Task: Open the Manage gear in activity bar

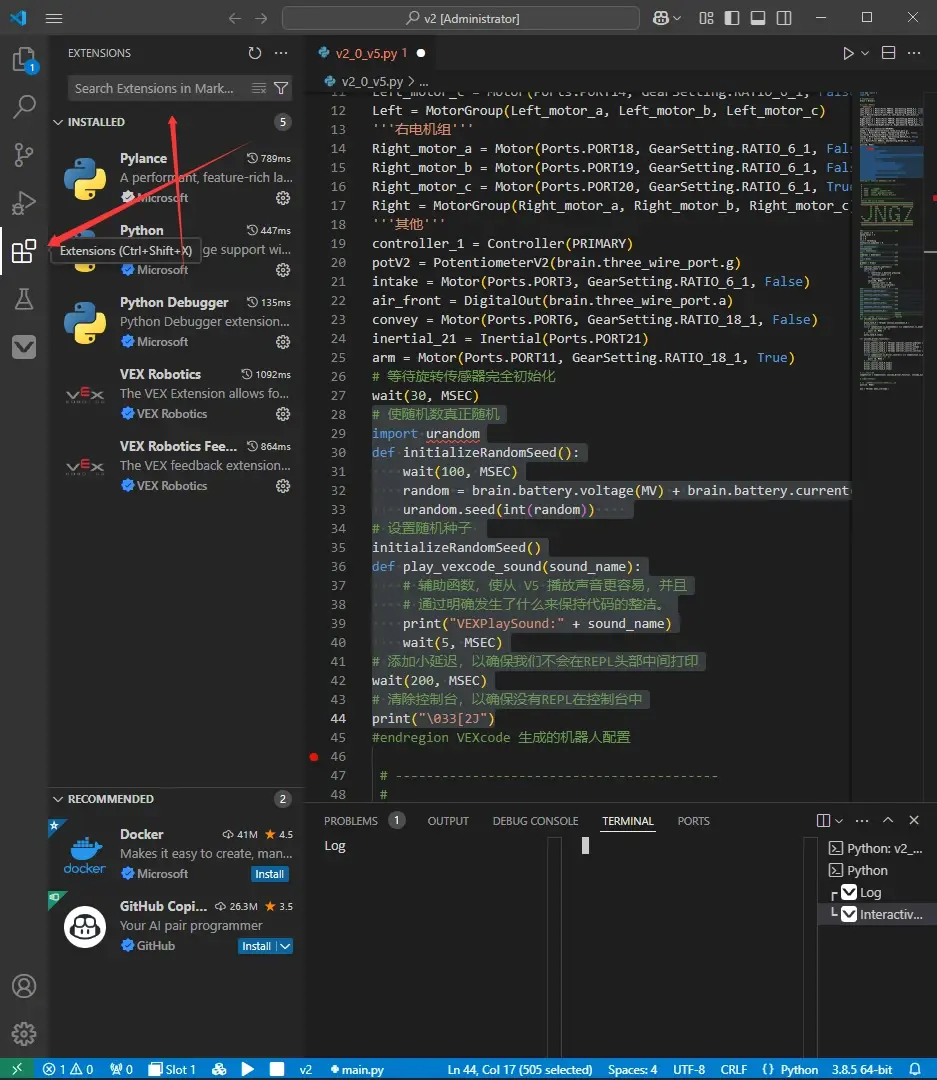Action: click(x=24, y=1034)
